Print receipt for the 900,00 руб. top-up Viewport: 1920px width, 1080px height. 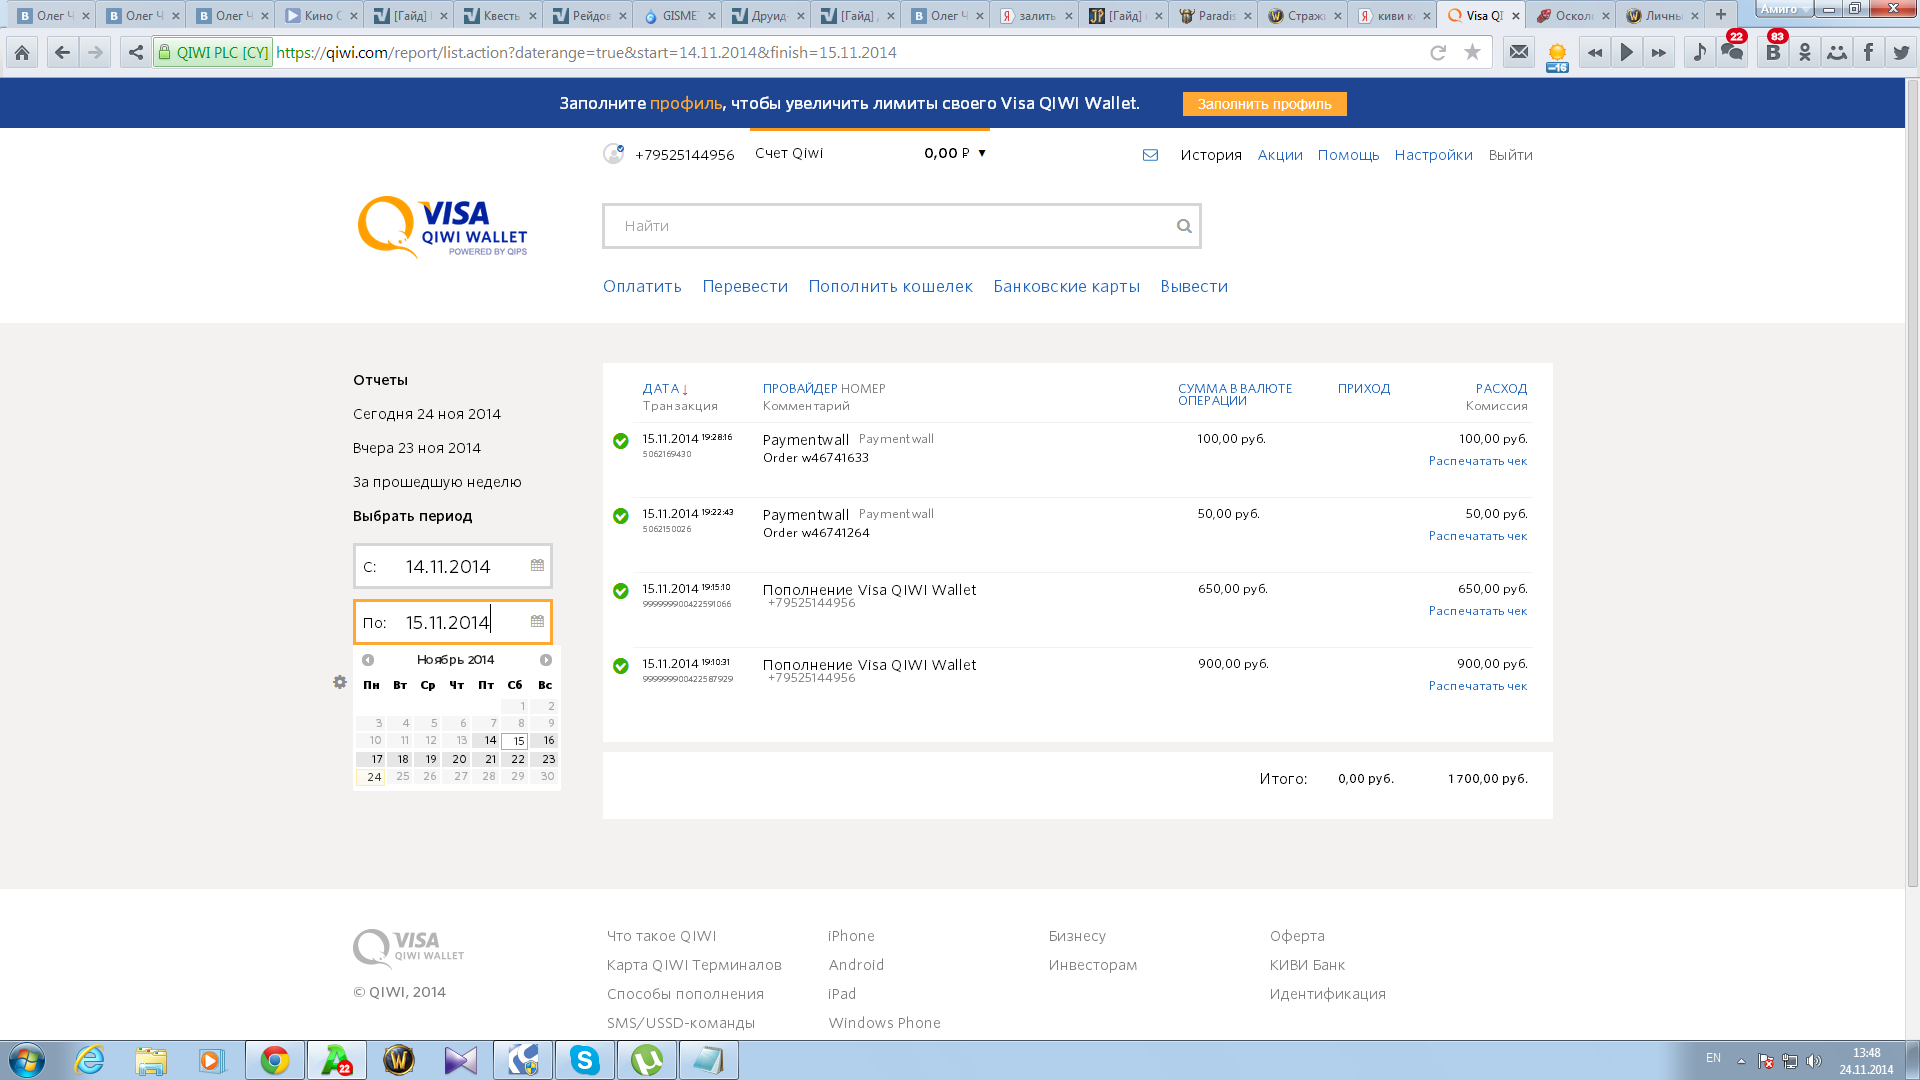1478,686
